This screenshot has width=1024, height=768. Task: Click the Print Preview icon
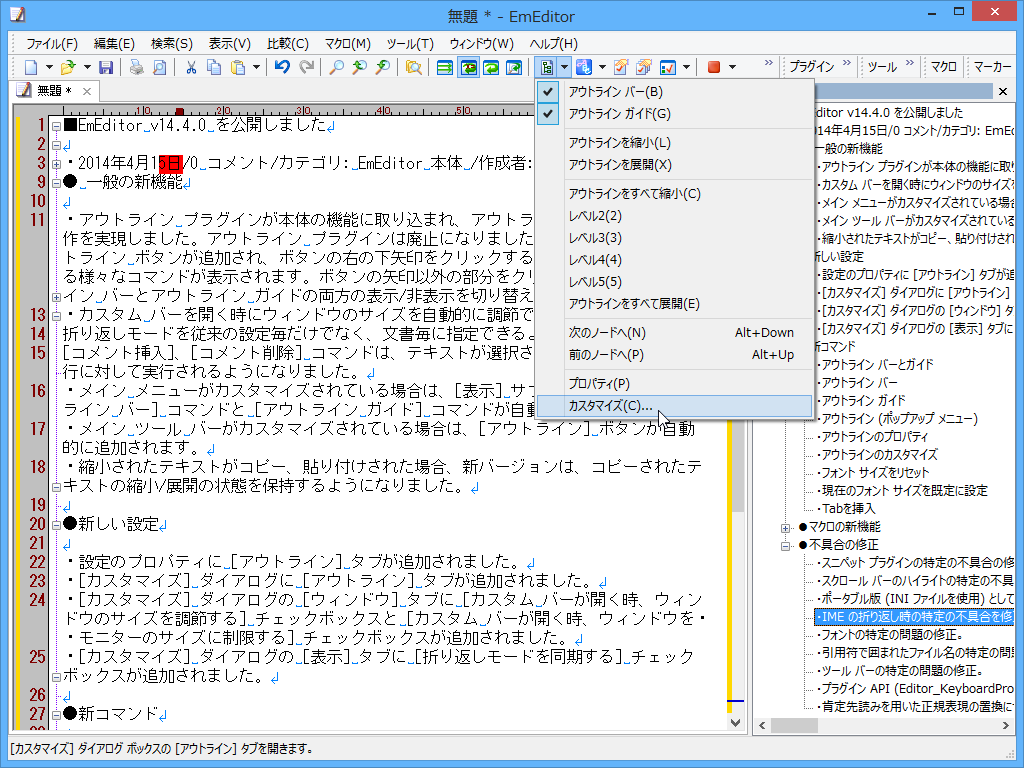point(159,67)
